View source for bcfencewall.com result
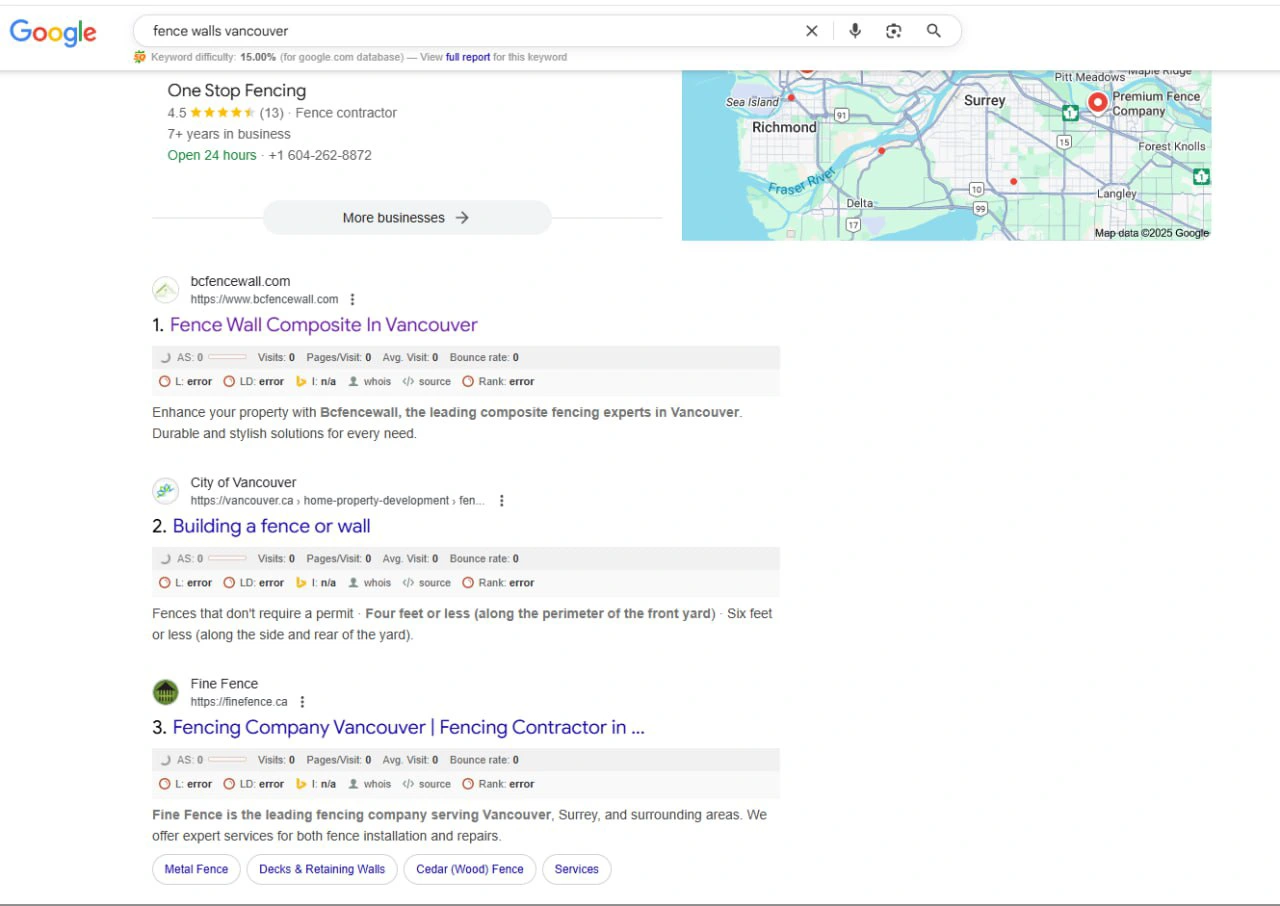The width and height of the screenshot is (1280, 906). (427, 381)
